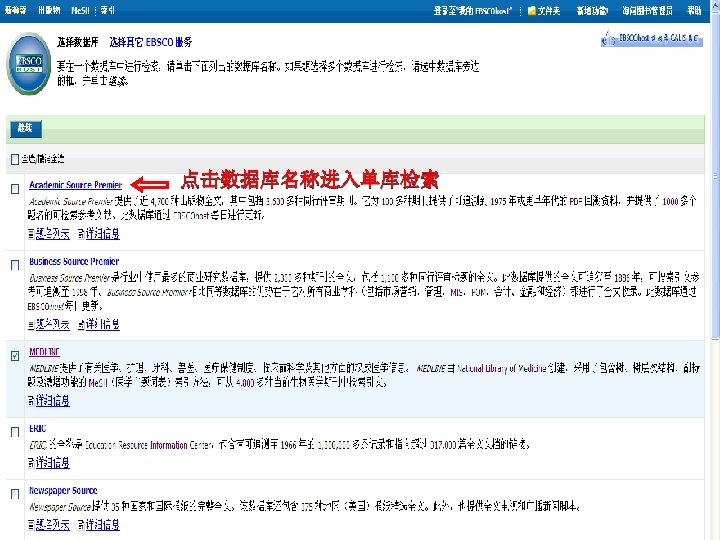Click the title list icon under Academic Source Premier
Image resolution: width=720 pixels, height=540 pixels.
(x=31, y=234)
